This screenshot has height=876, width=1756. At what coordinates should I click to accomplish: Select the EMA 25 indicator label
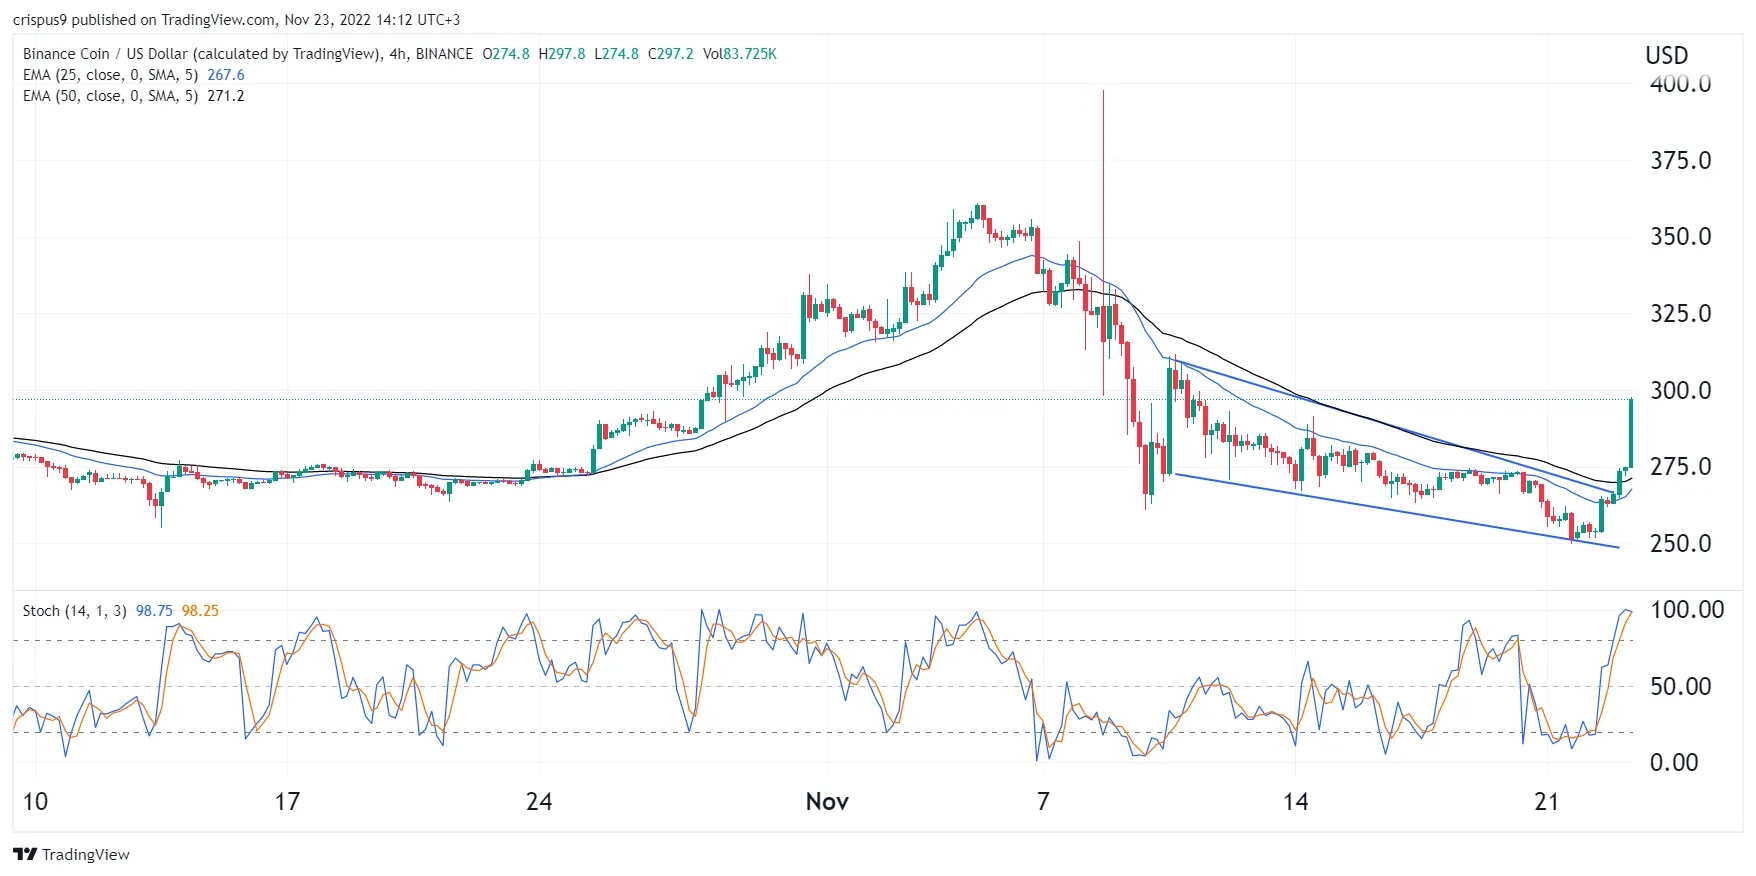tap(110, 75)
